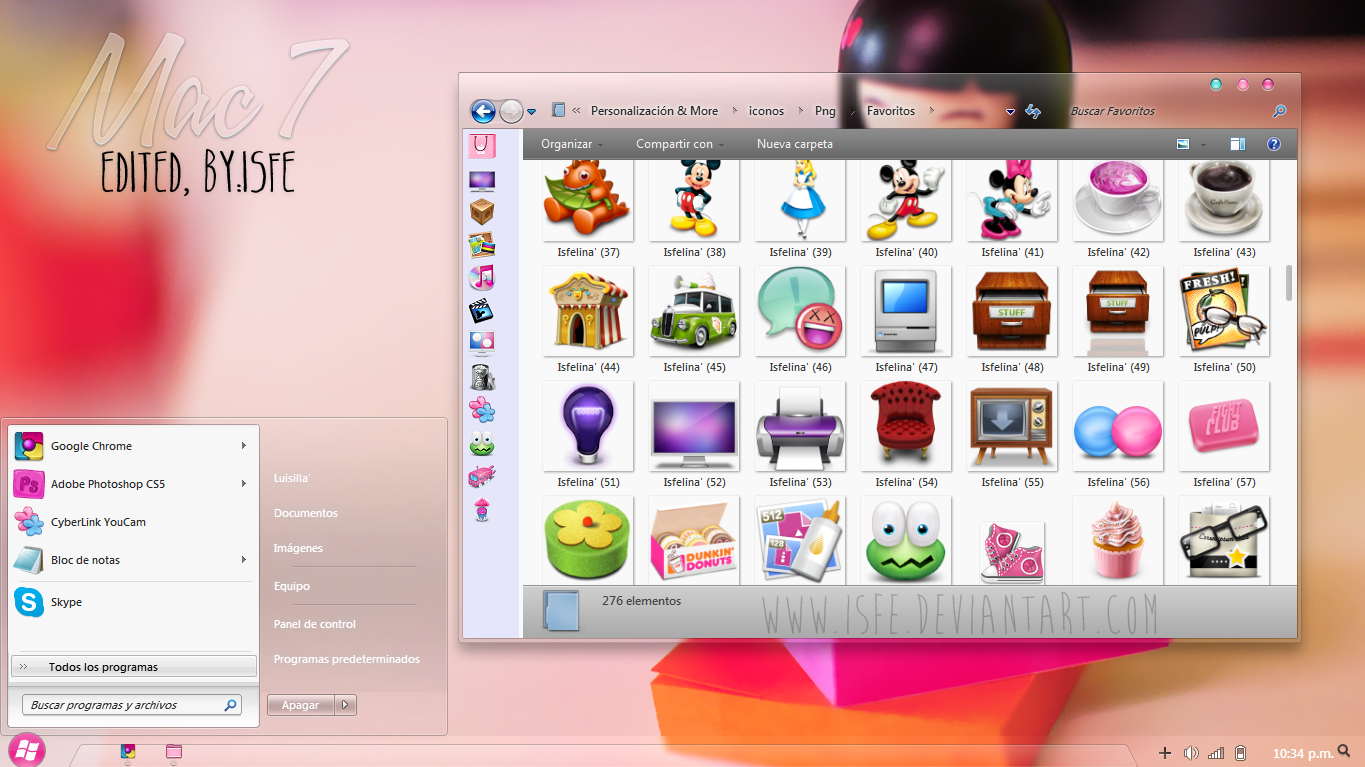The image size is (1365, 767).
Task: Expand the Bloc de notas jump list arrow
Action: click(x=243, y=560)
